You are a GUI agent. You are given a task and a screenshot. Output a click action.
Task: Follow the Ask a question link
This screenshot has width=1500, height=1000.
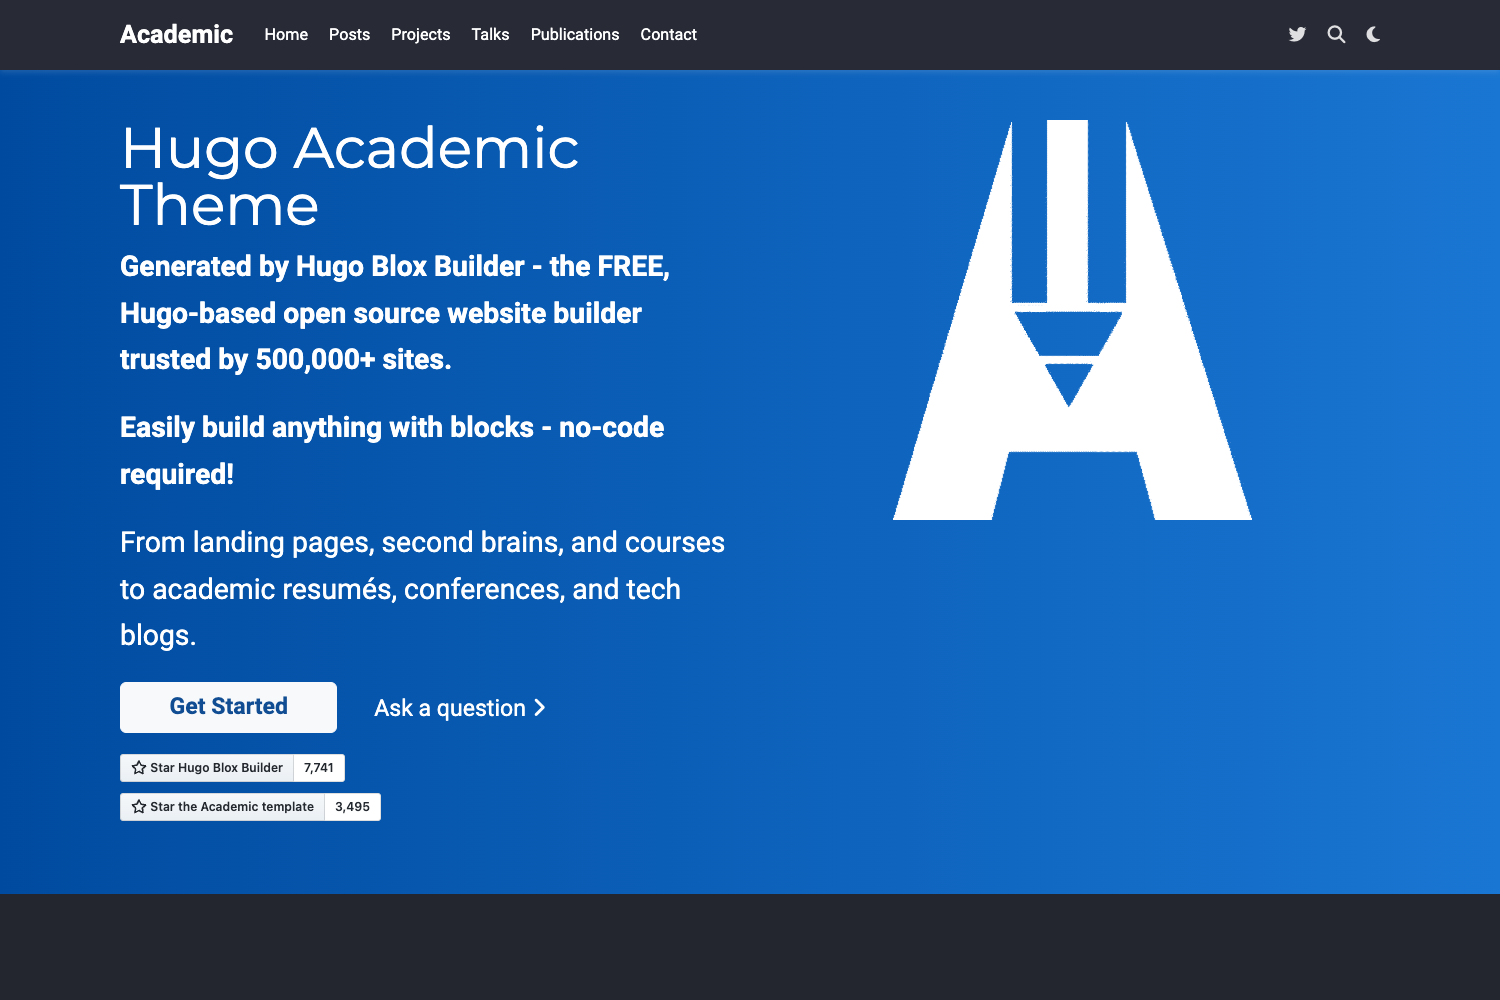pyautogui.click(x=449, y=707)
